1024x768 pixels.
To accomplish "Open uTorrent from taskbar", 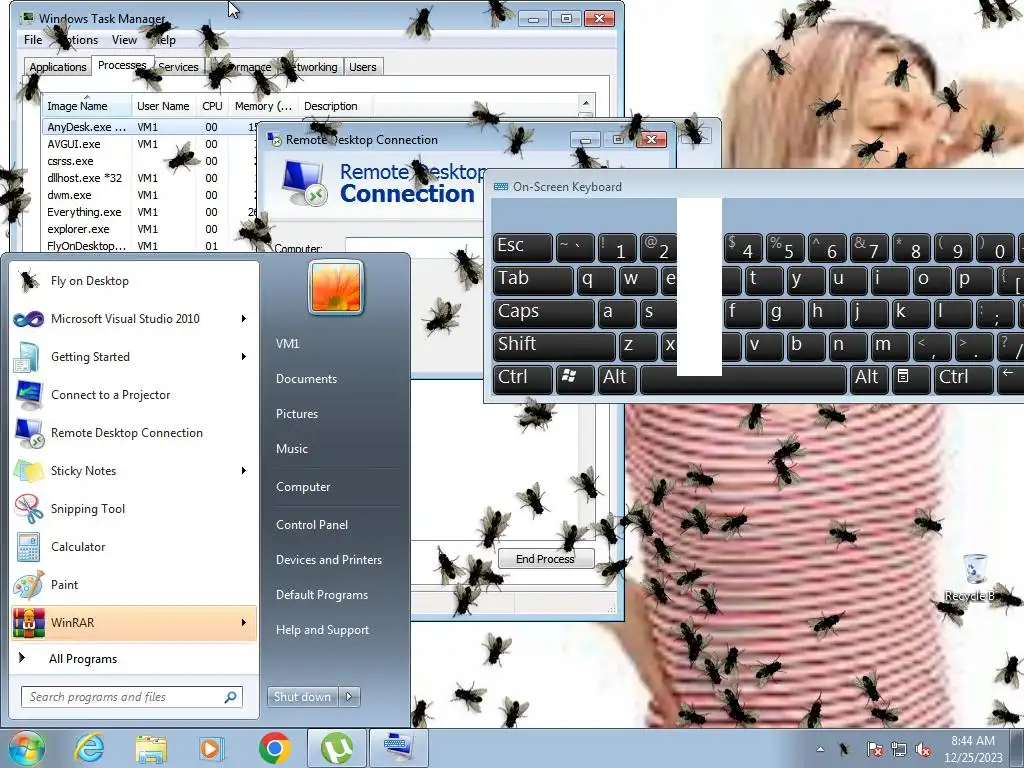I will tap(336, 748).
